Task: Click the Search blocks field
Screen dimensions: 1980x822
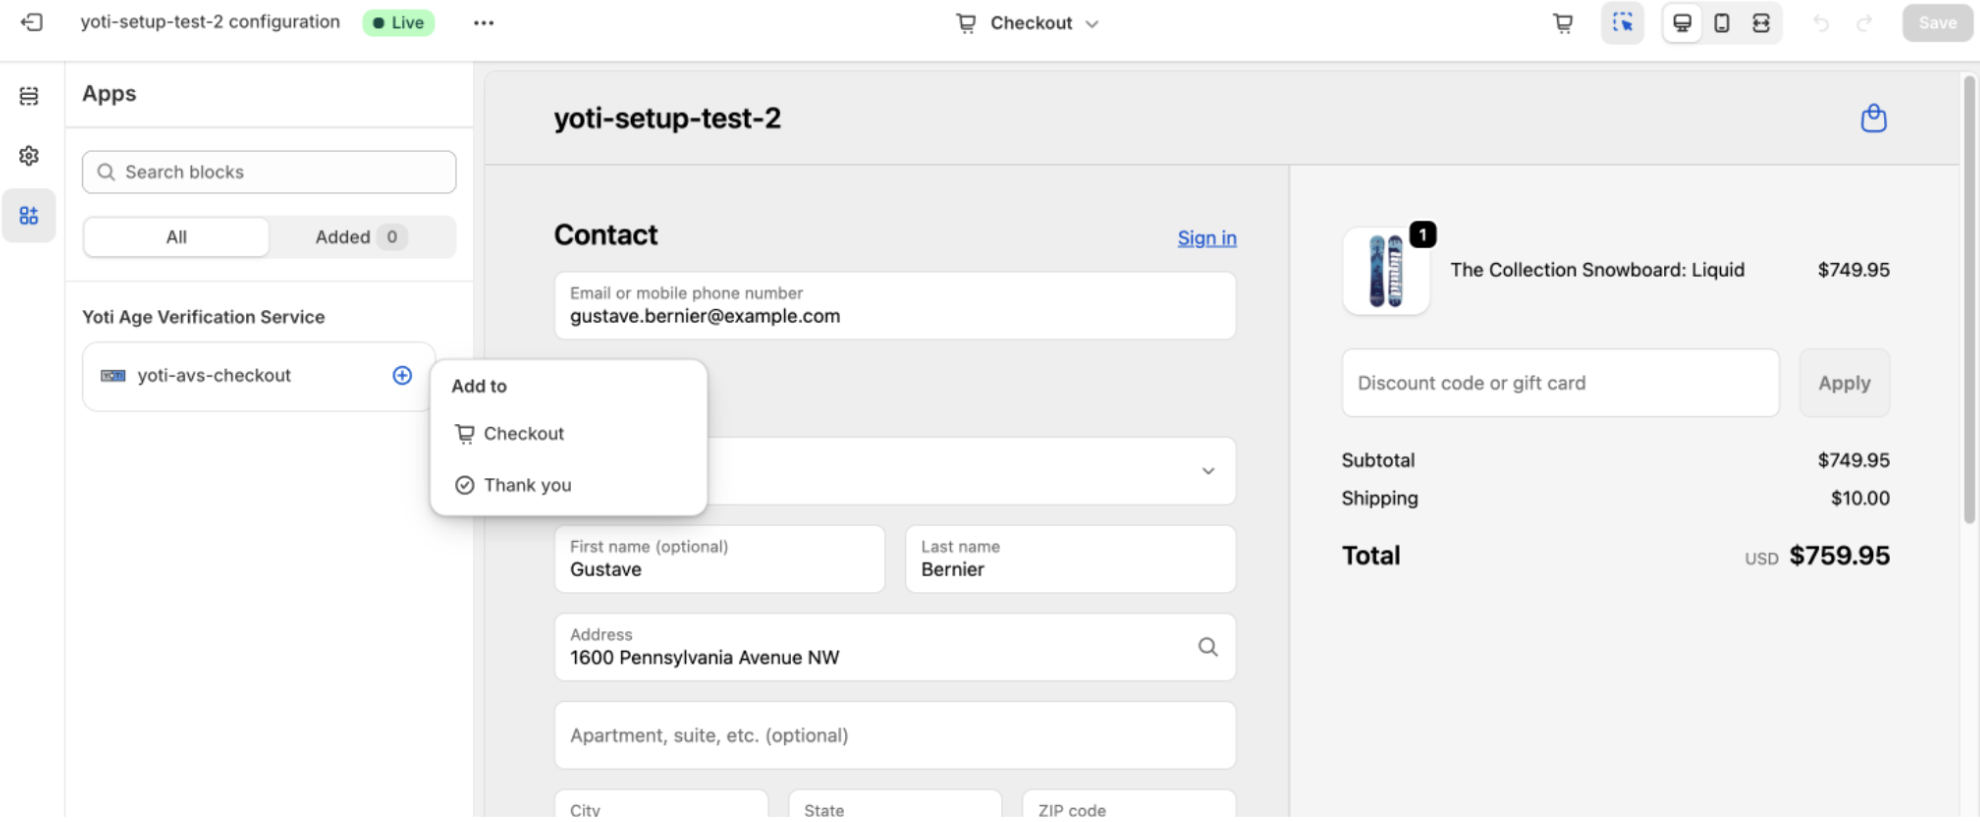Action: [x=269, y=172]
